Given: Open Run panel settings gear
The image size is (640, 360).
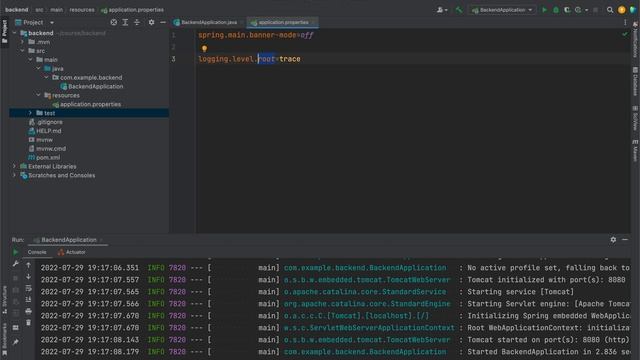Looking at the screenshot, I should pyautogui.click(x=613, y=240).
